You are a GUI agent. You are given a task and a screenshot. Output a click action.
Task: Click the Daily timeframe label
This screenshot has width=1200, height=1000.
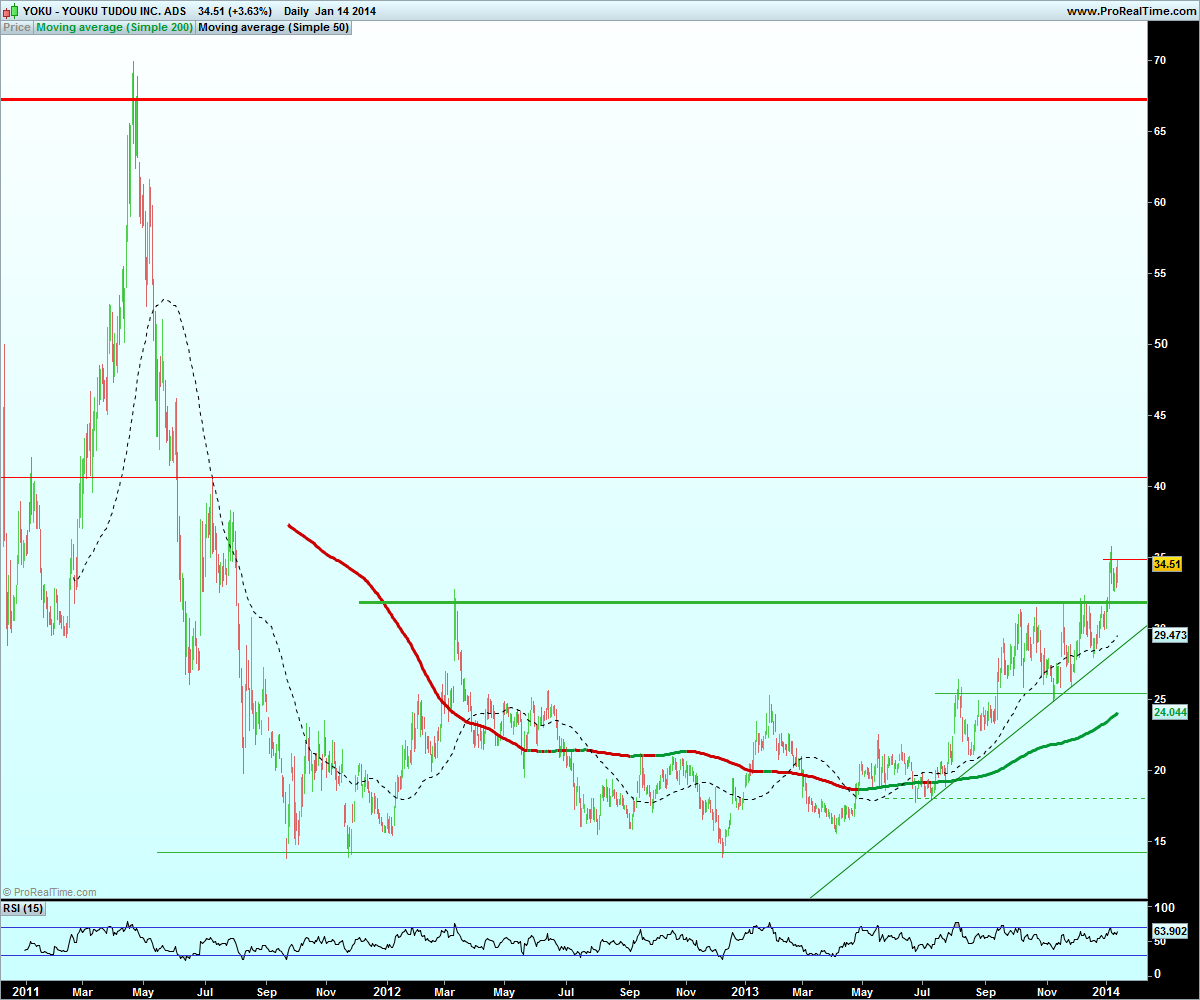296,11
